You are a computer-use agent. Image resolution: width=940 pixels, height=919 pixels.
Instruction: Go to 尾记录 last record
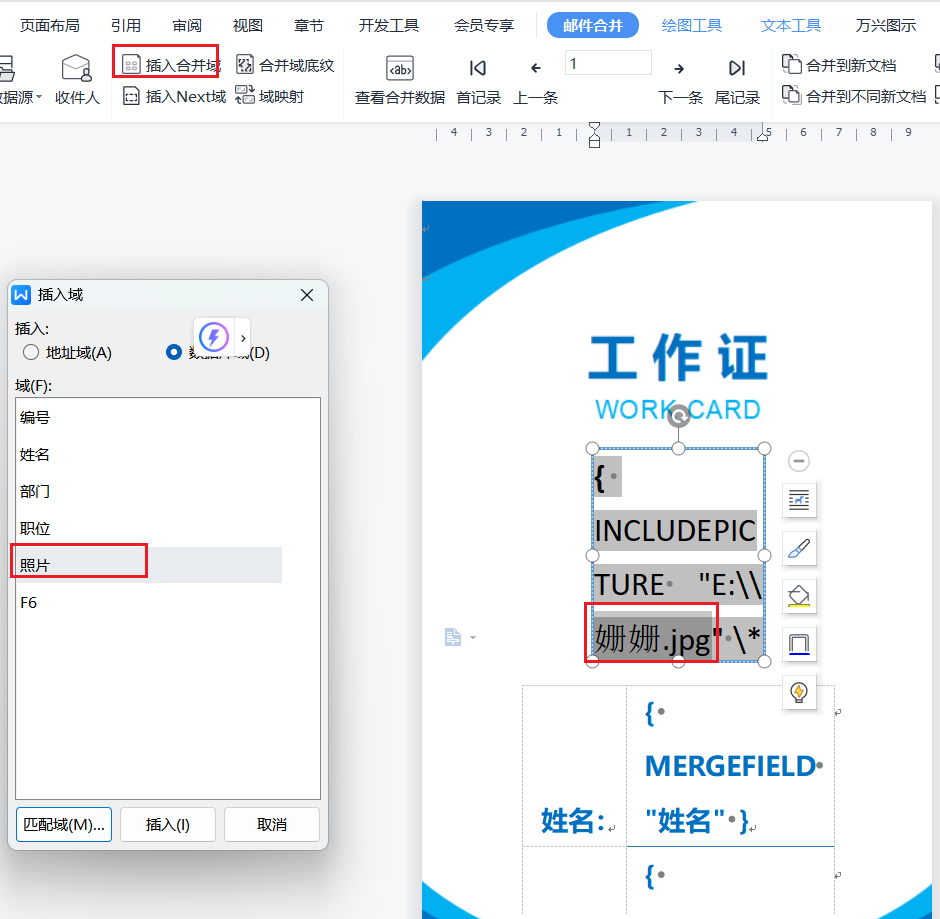point(737,69)
